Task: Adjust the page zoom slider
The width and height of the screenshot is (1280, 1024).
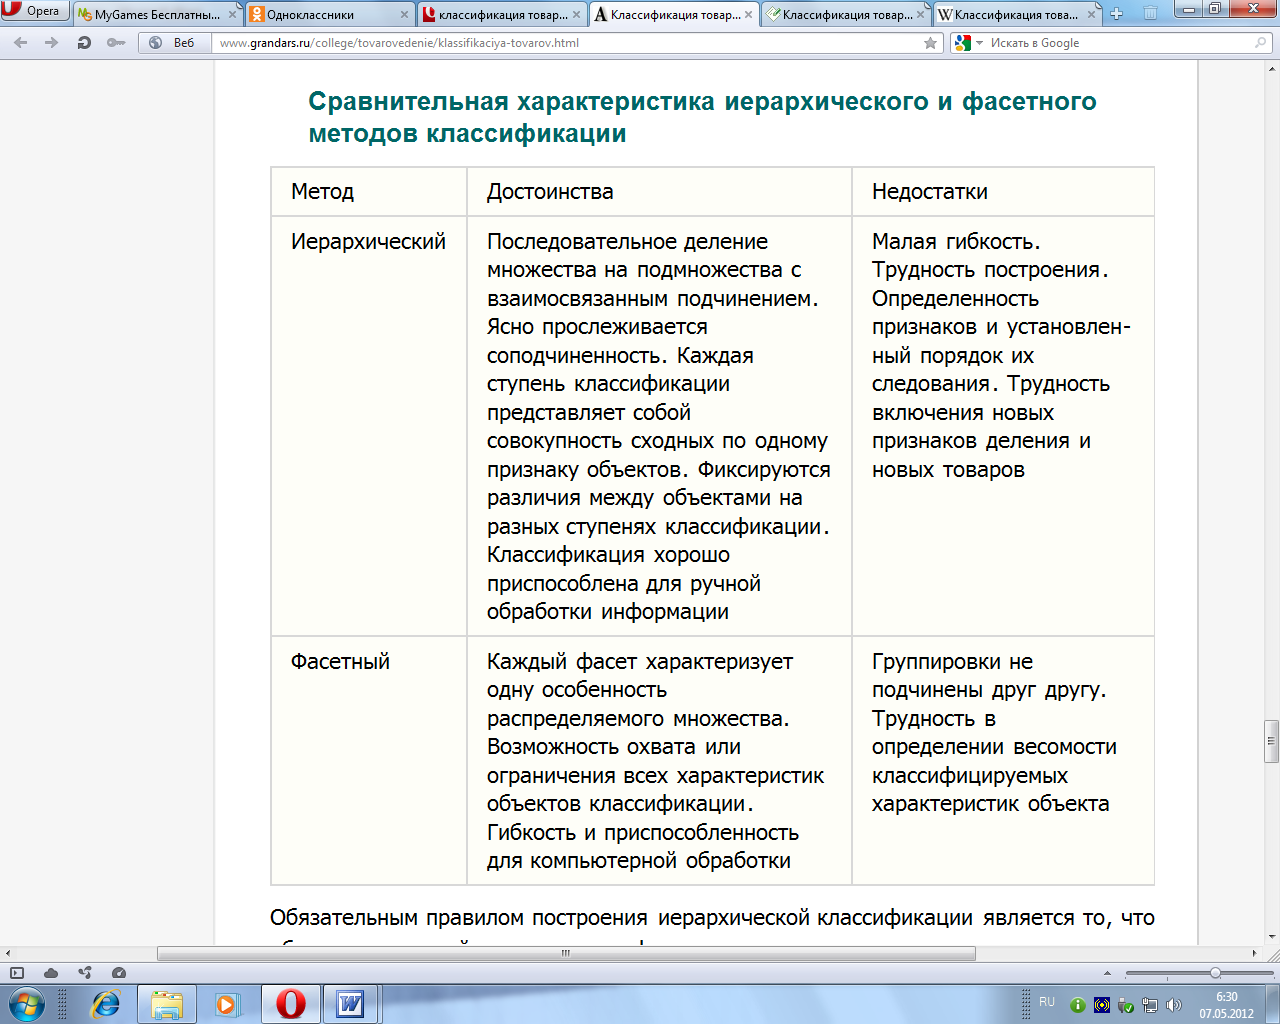Action: [1215, 973]
